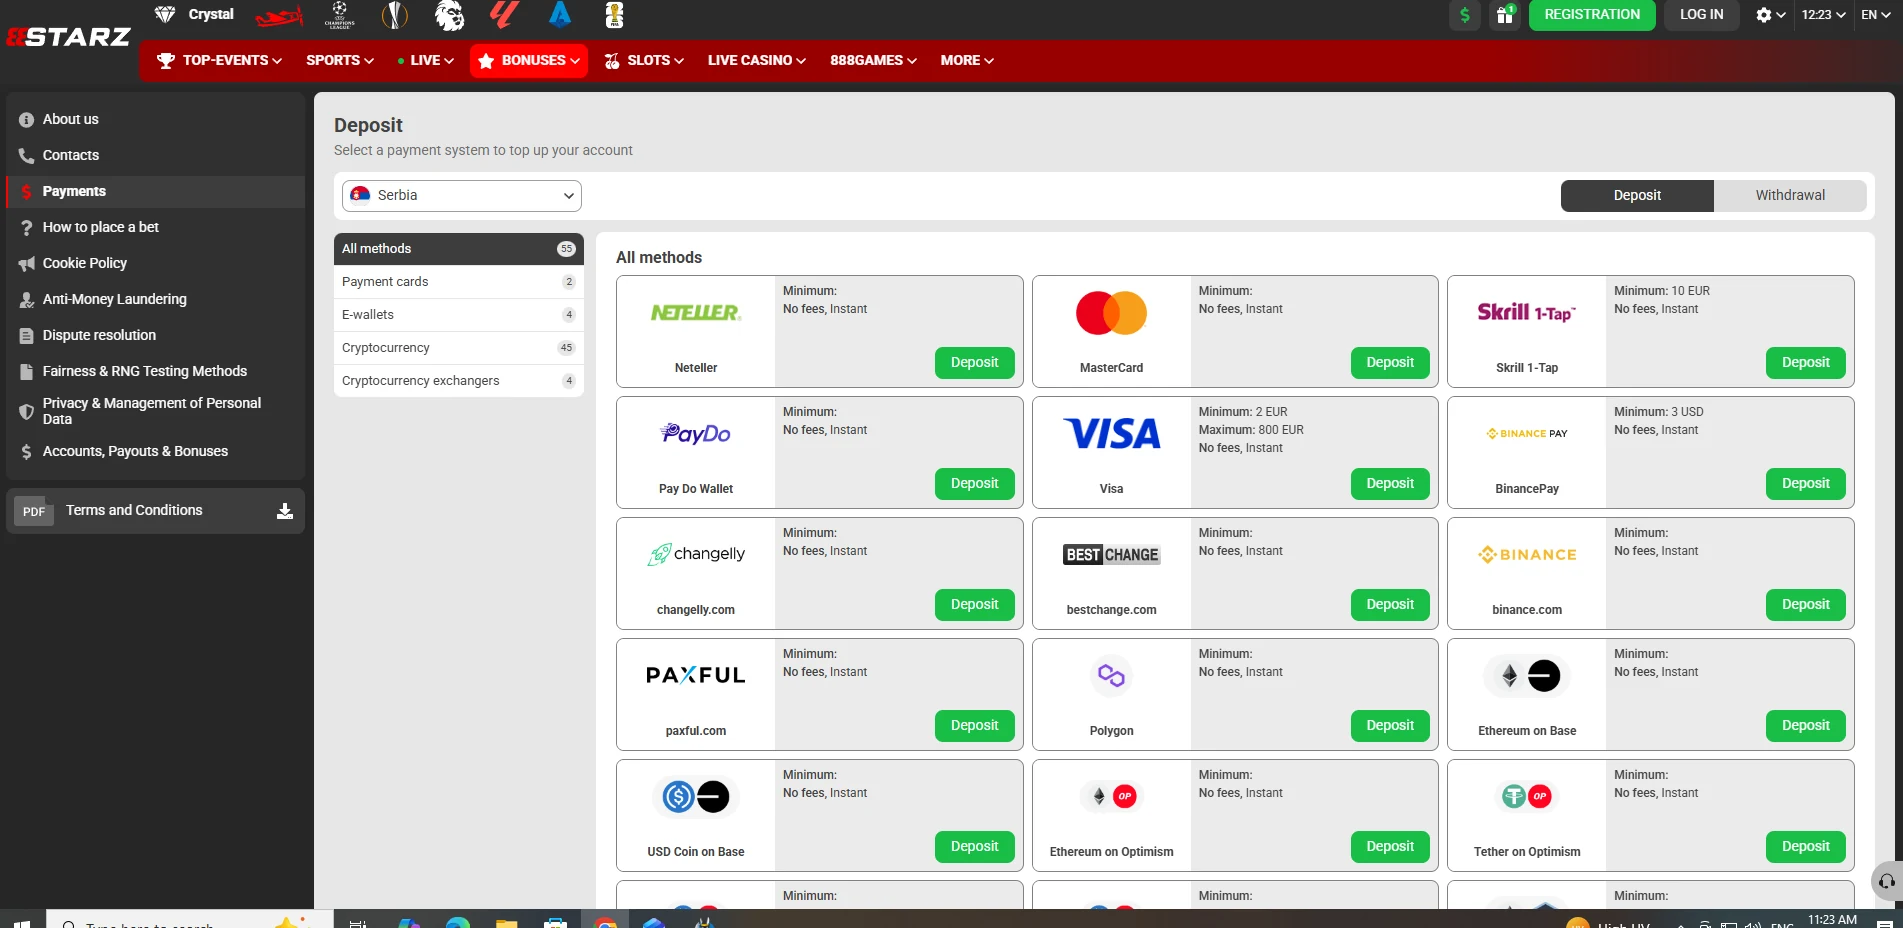Open the blue Serie A logo icon

[x=560, y=15]
